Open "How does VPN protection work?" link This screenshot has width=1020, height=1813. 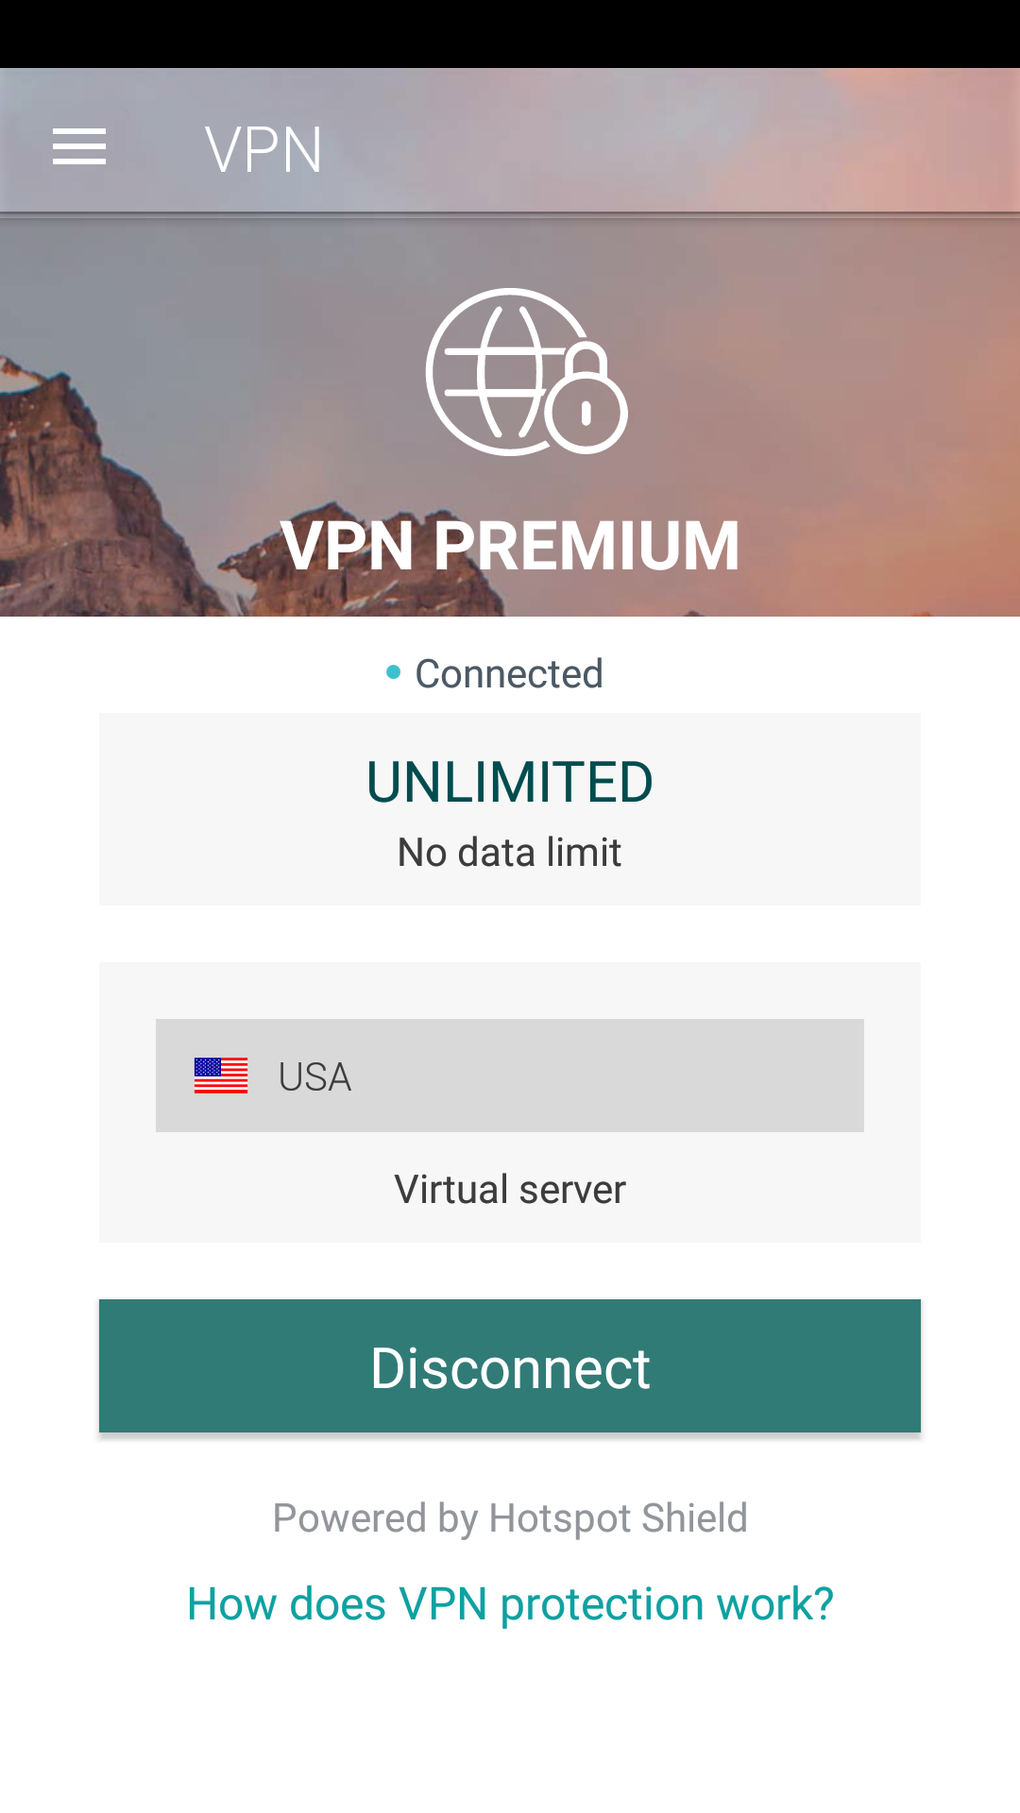tap(510, 1604)
